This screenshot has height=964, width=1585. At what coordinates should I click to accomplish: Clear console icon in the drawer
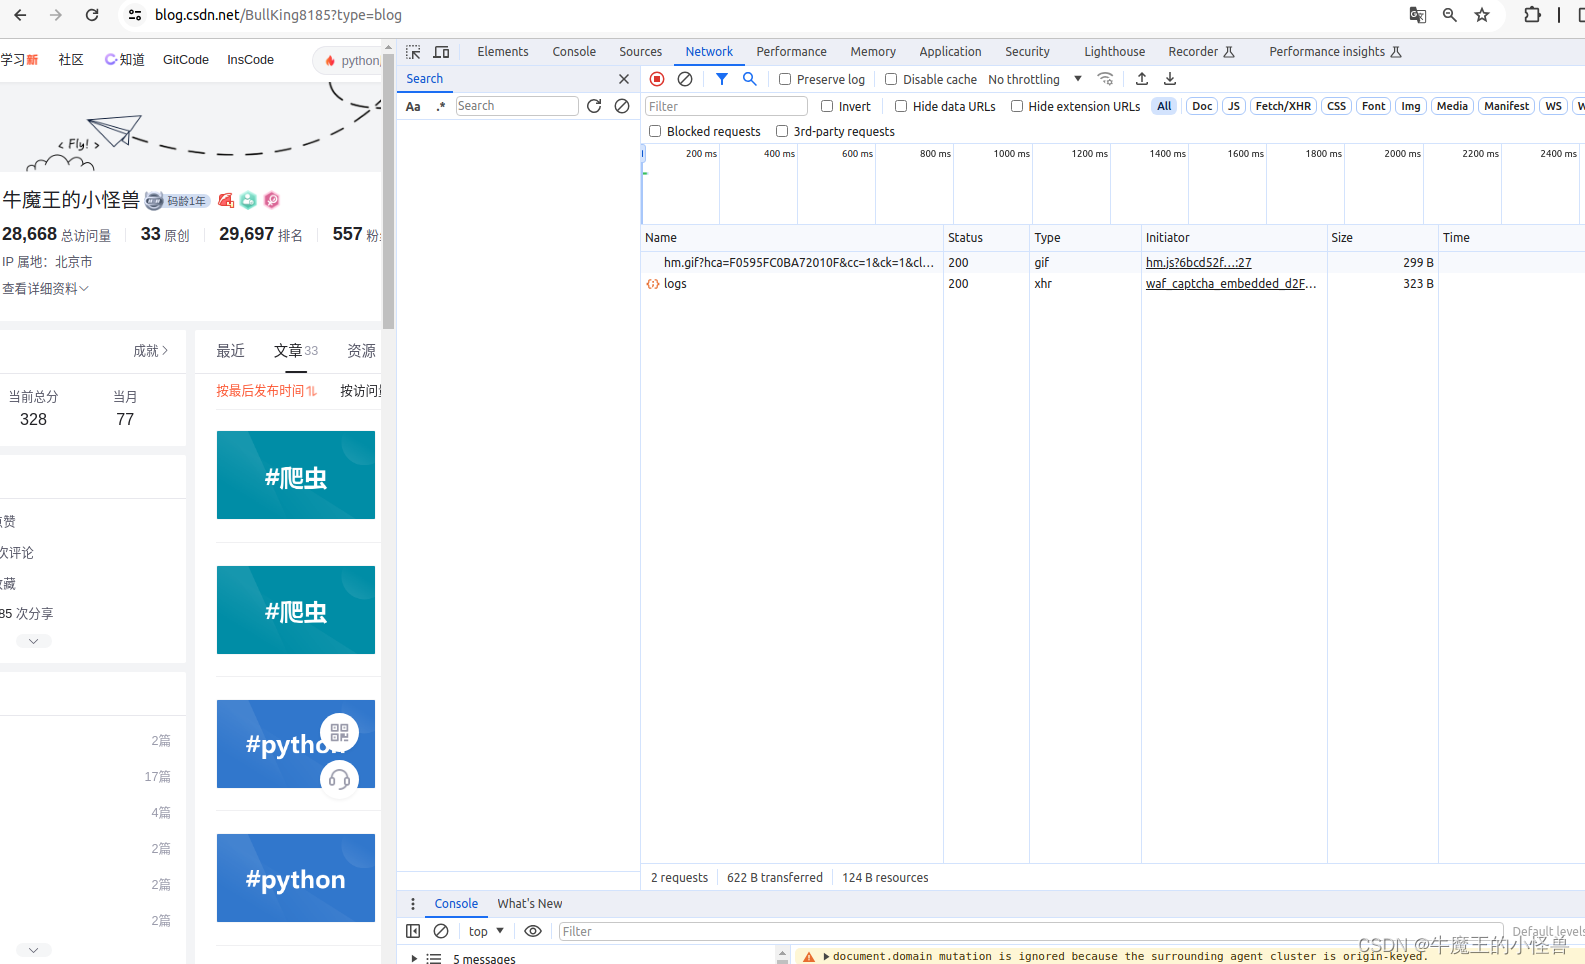click(x=441, y=931)
